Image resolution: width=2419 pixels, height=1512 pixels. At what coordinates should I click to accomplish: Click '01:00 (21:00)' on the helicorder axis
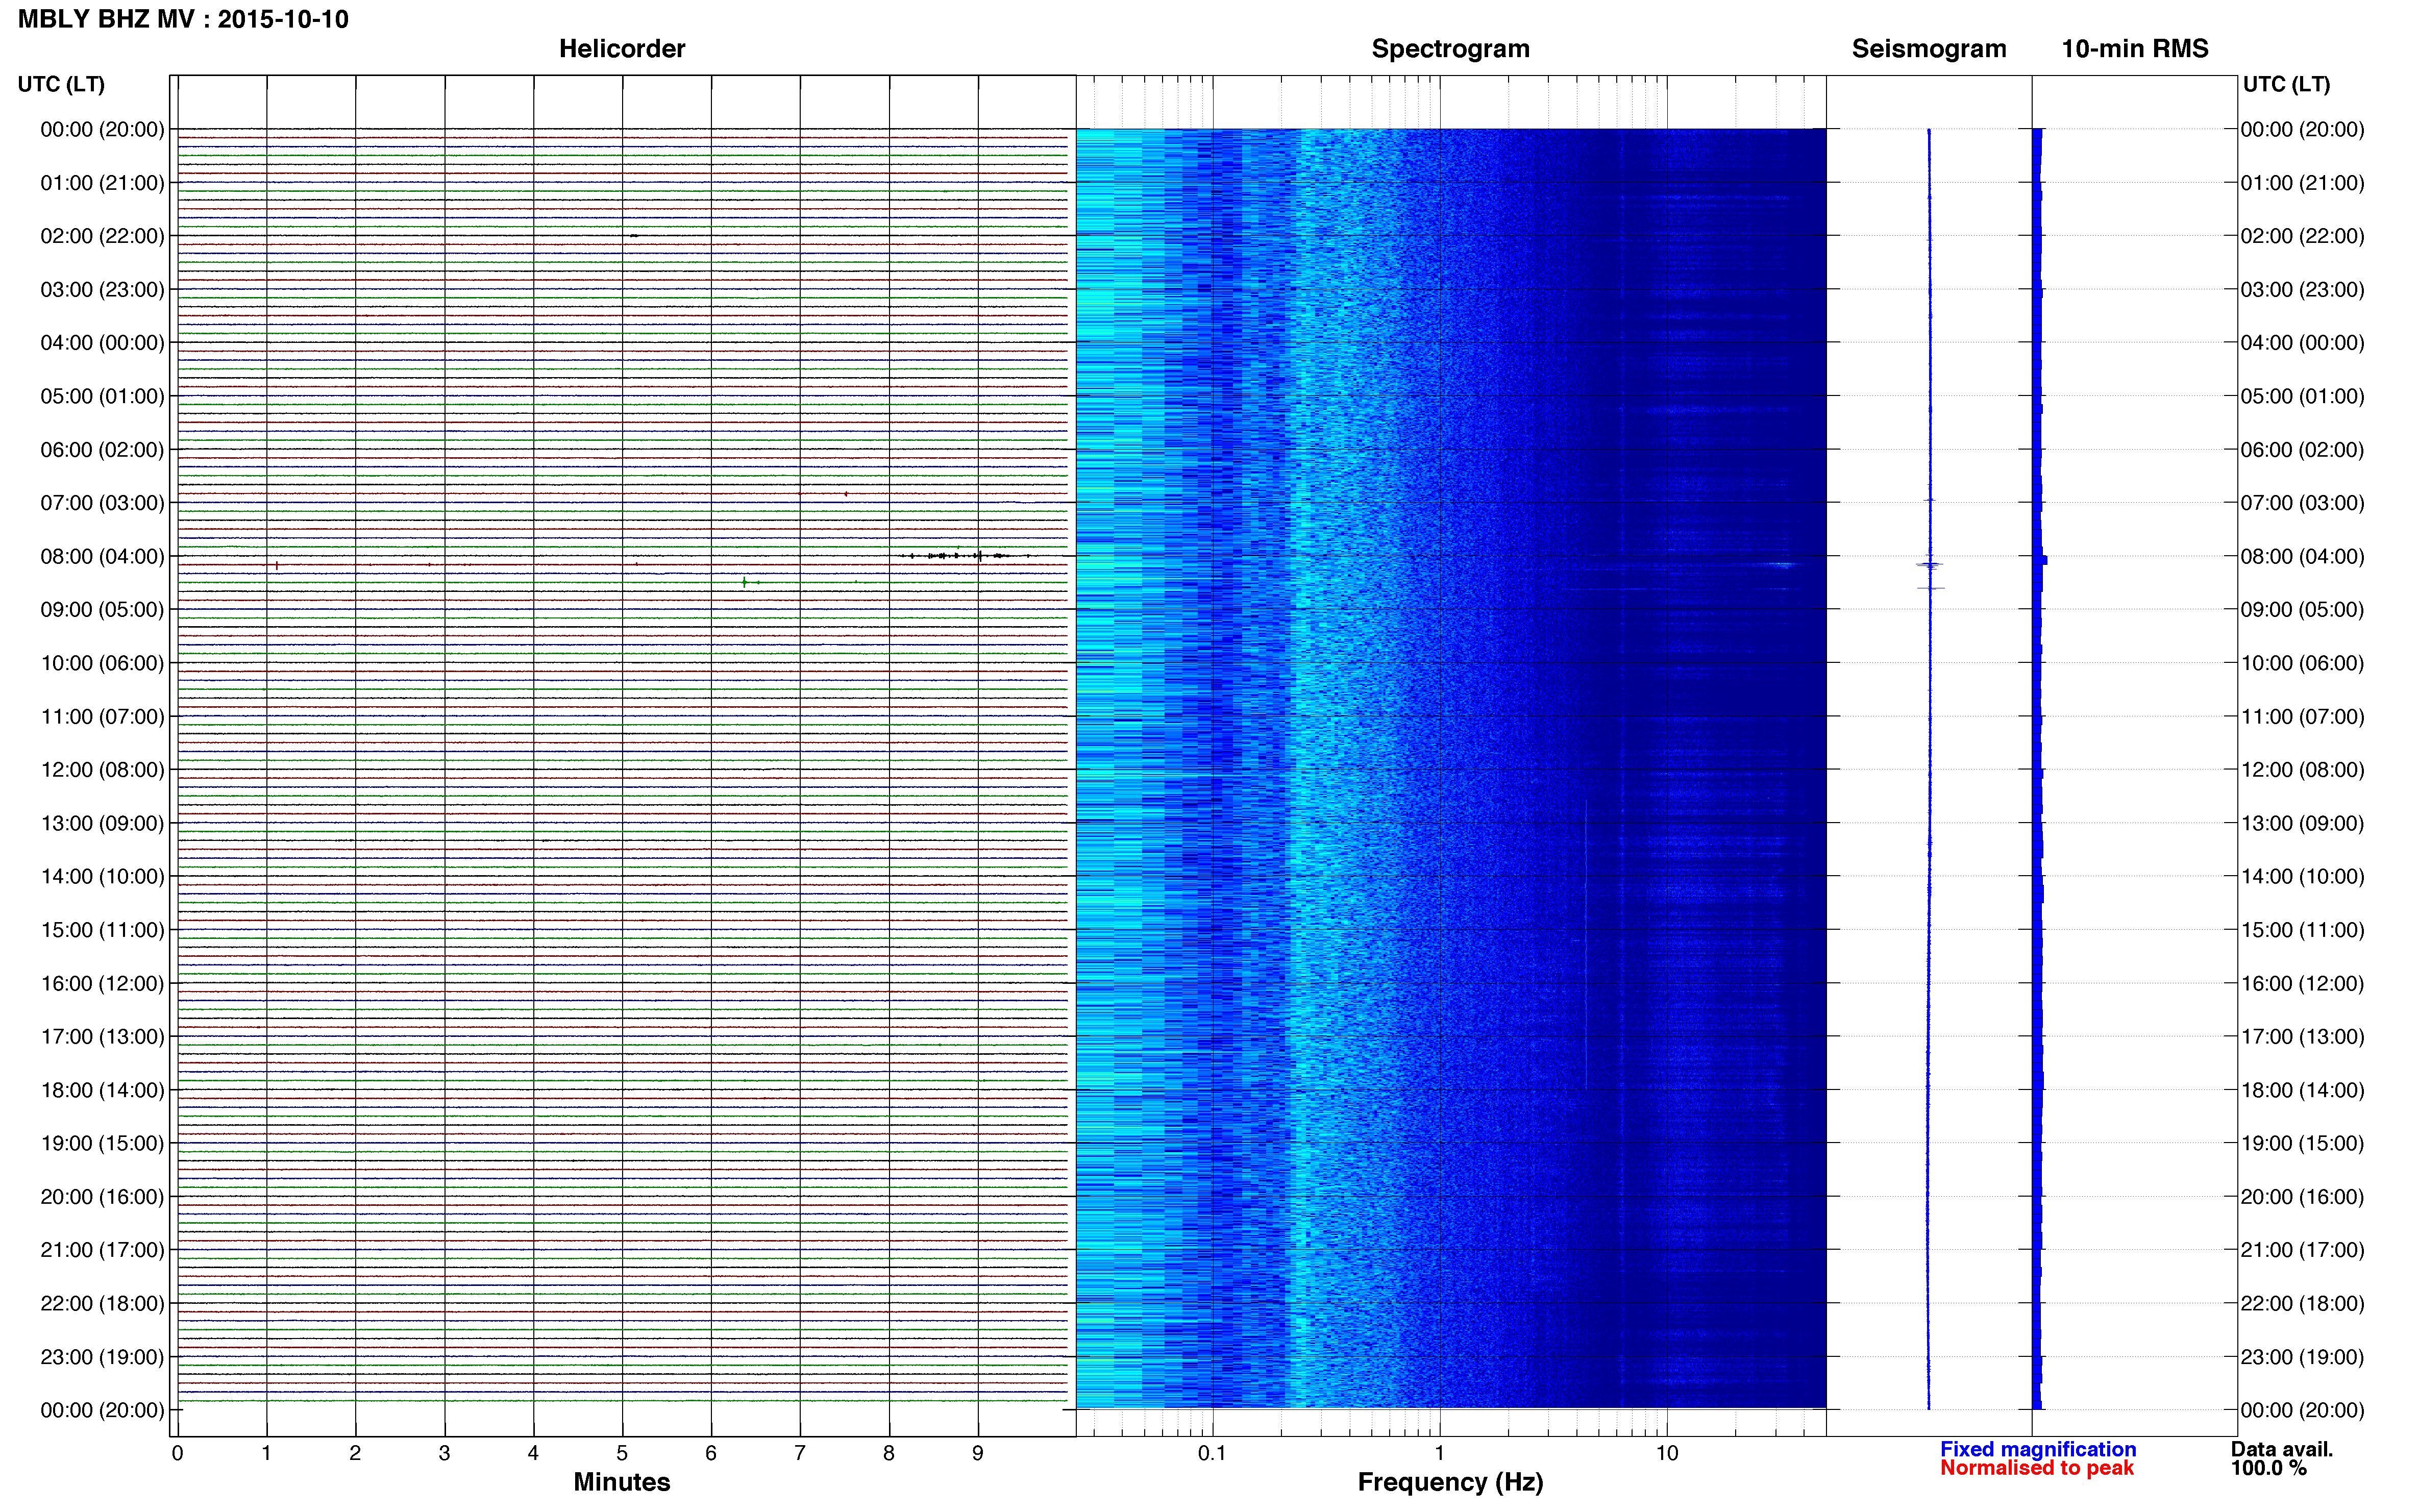(x=102, y=183)
